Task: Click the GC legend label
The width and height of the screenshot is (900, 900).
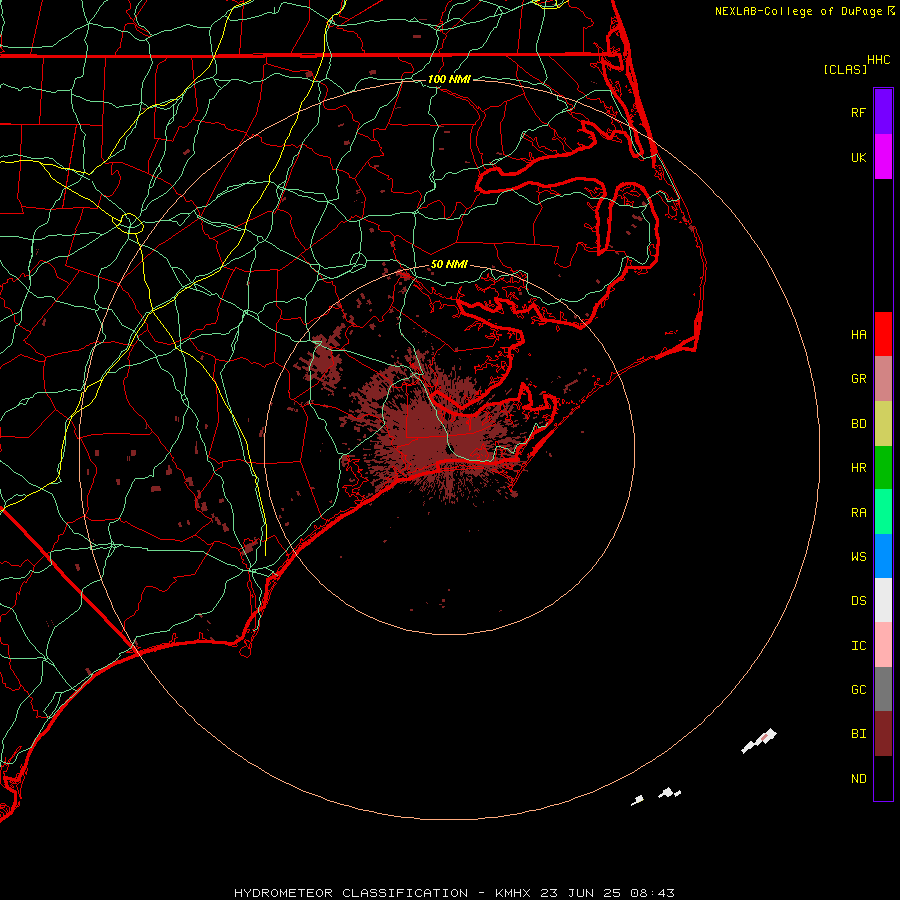Action: (858, 689)
